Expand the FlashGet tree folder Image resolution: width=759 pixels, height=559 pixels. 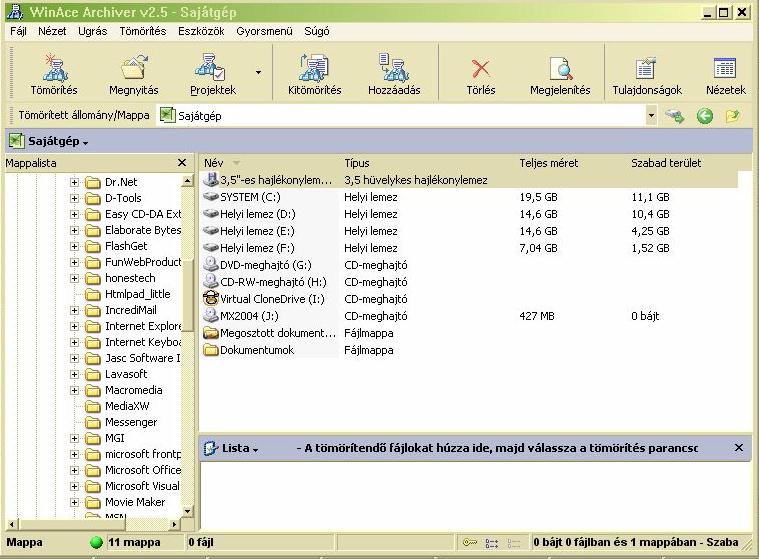[x=74, y=246]
